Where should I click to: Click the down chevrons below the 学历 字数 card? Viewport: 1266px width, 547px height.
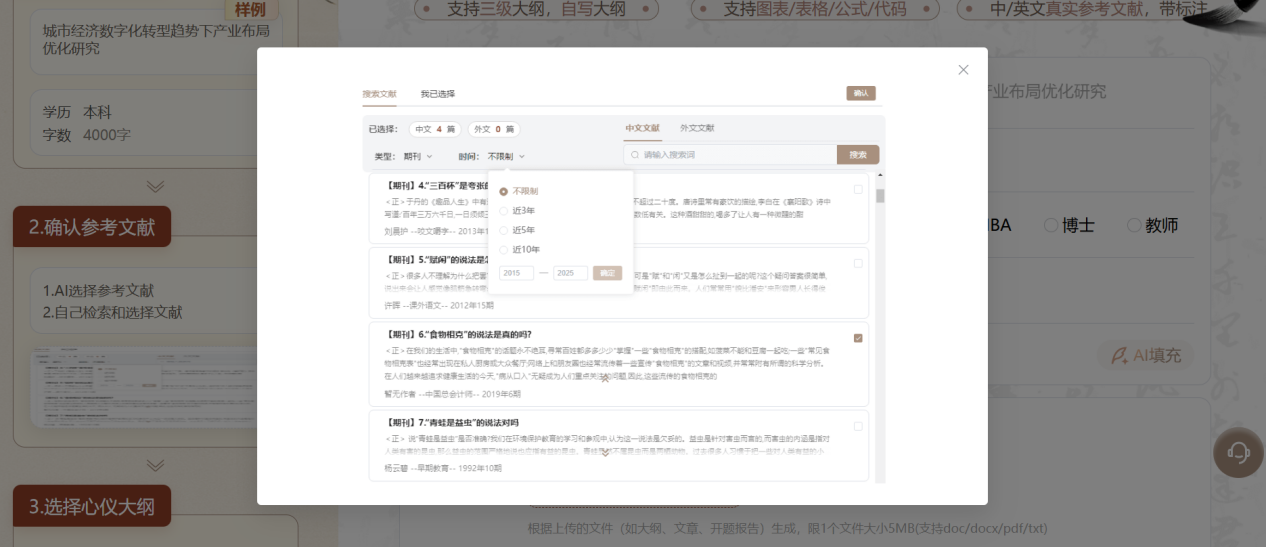[x=155, y=186]
